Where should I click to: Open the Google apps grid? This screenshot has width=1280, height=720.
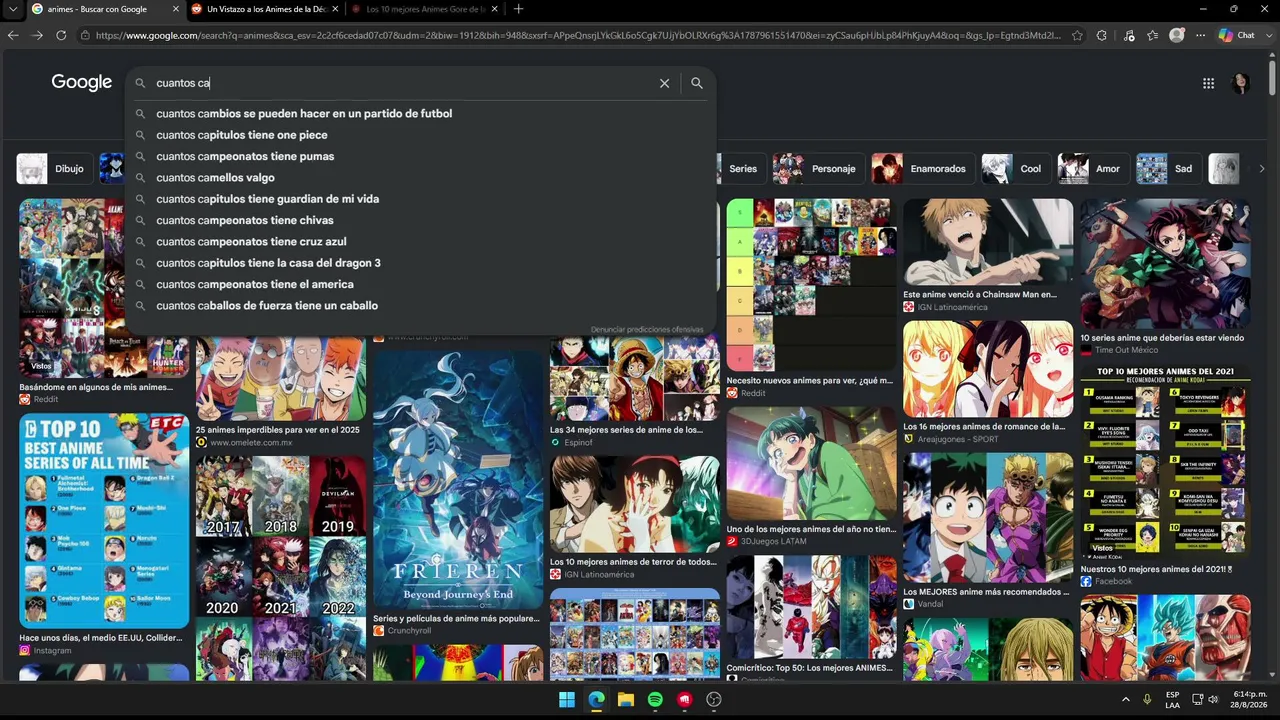pyautogui.click(x=1208, y=83)
